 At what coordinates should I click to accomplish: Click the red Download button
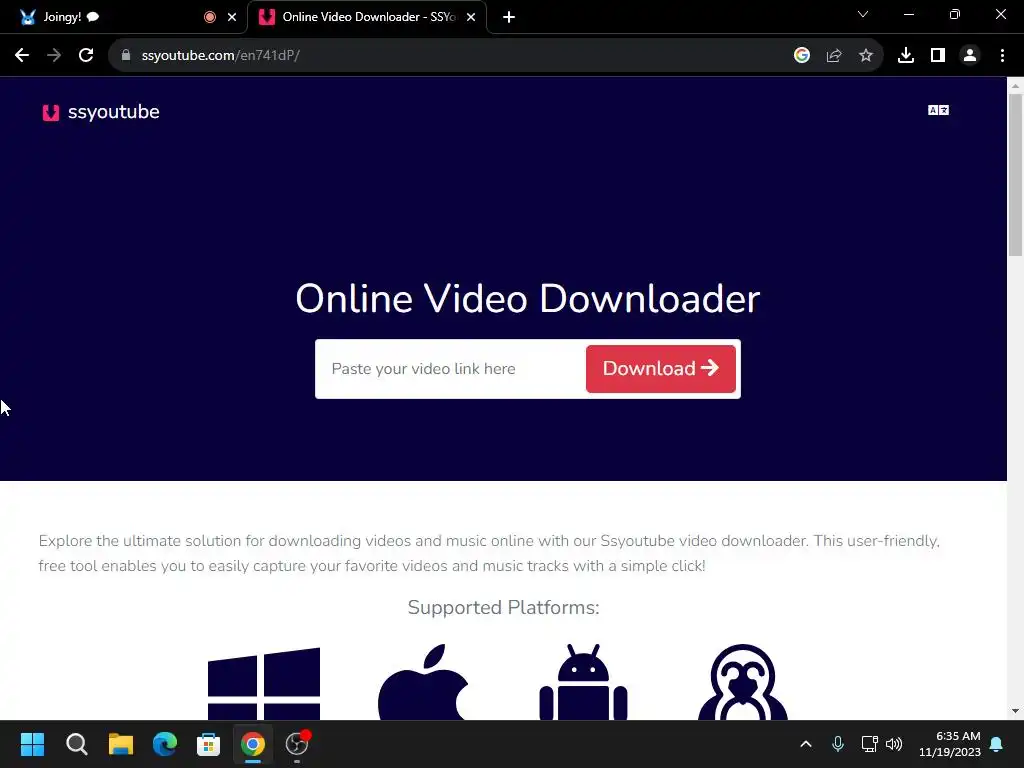[x=661, y=369]
